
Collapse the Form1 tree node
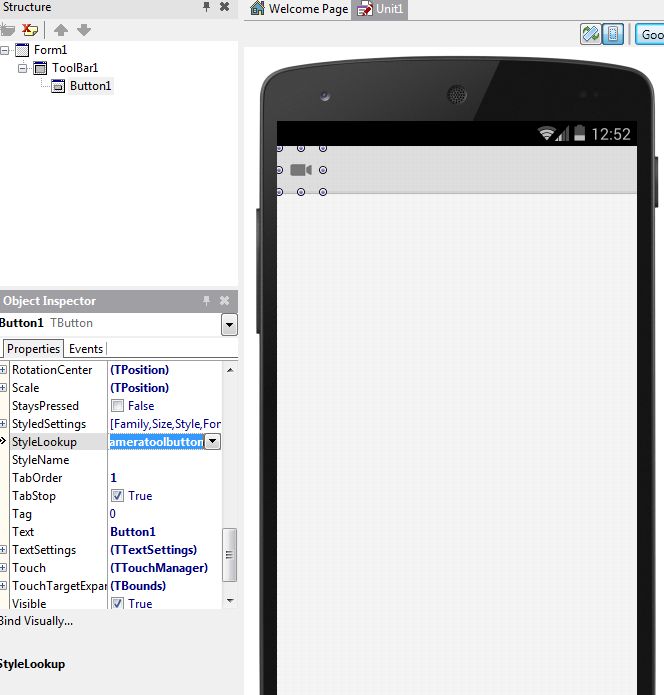pyautogui.click(x=4, y=51)
